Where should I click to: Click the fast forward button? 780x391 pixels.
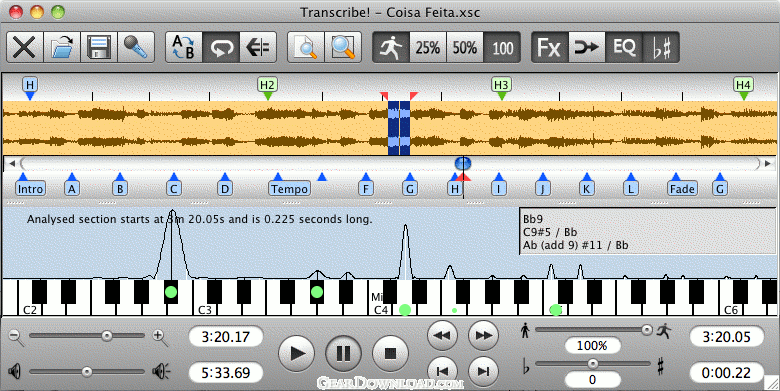click(484, 335)
